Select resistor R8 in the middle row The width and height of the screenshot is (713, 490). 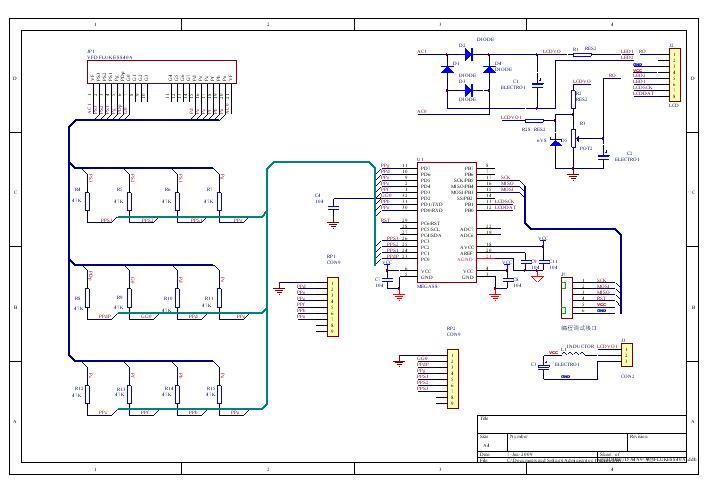[87, 298]
